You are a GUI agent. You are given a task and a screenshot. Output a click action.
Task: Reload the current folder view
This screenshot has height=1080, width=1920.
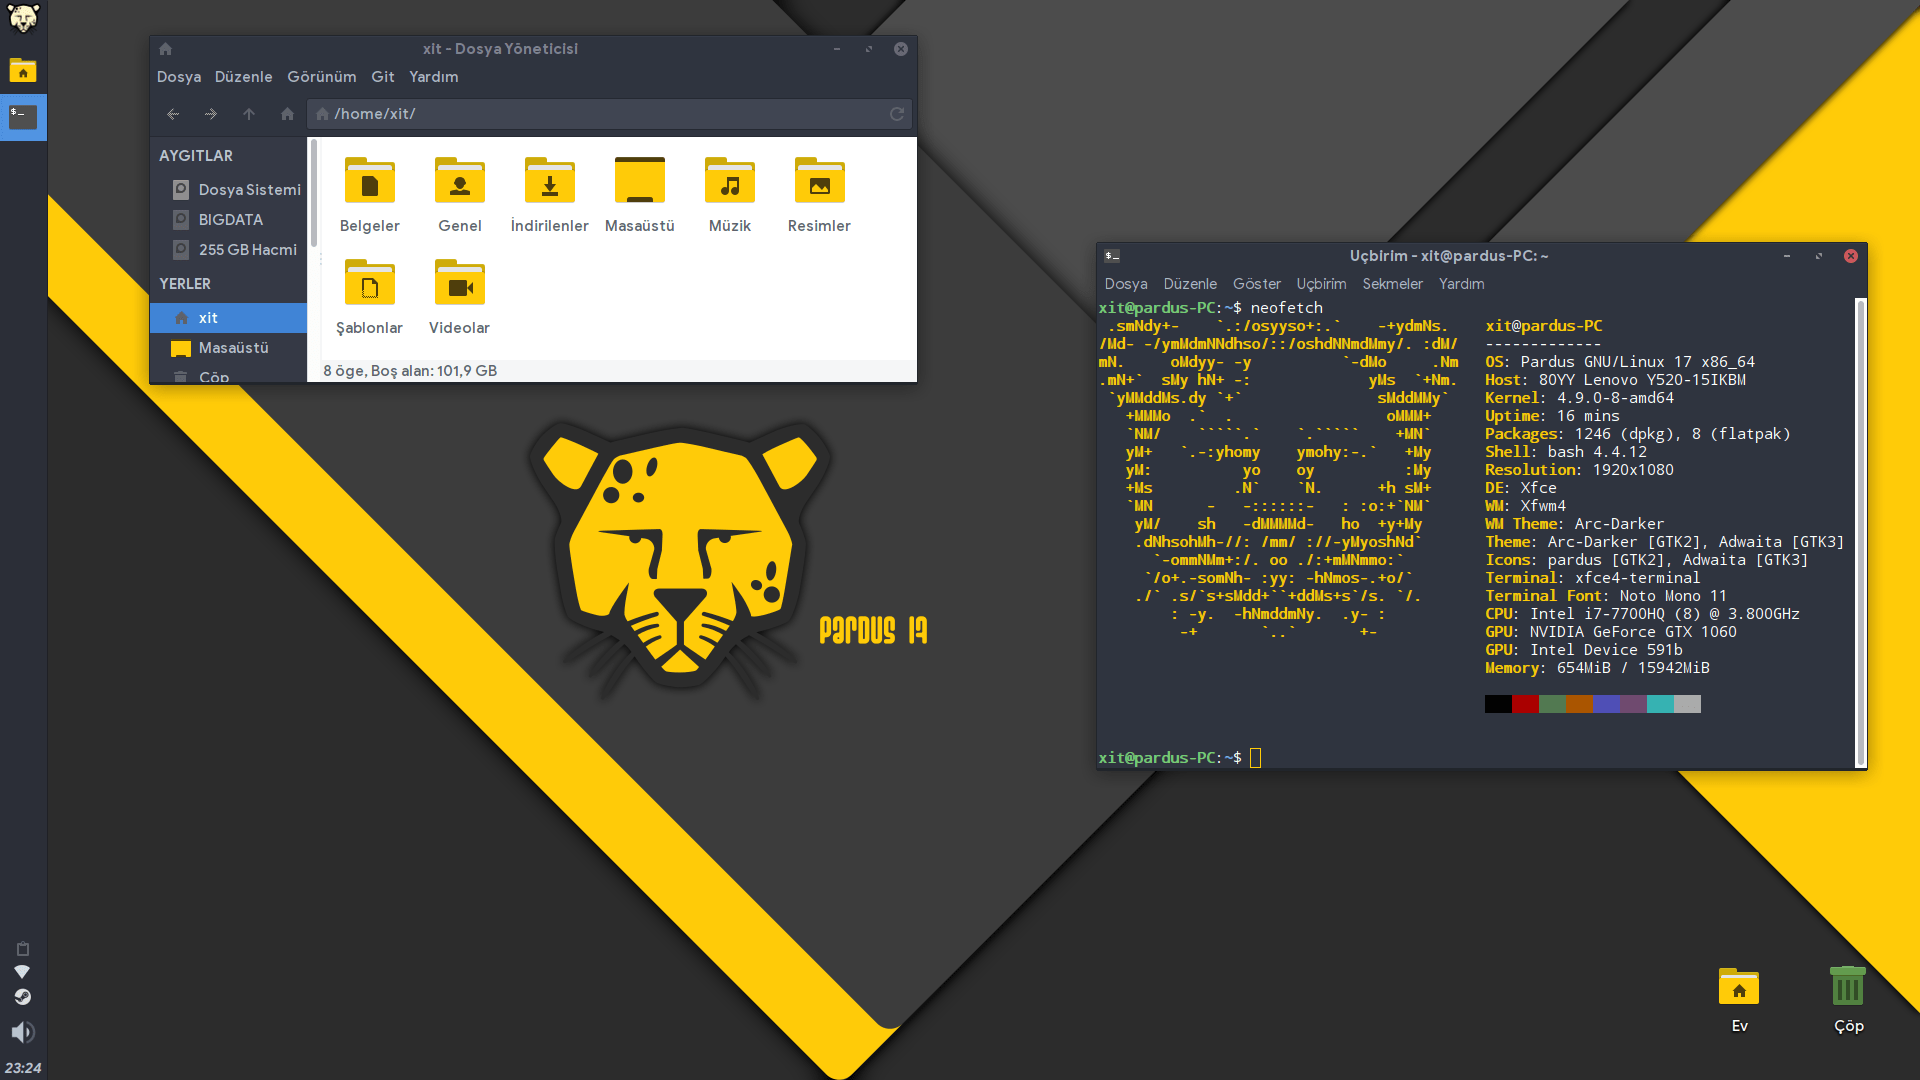(897, 114)
